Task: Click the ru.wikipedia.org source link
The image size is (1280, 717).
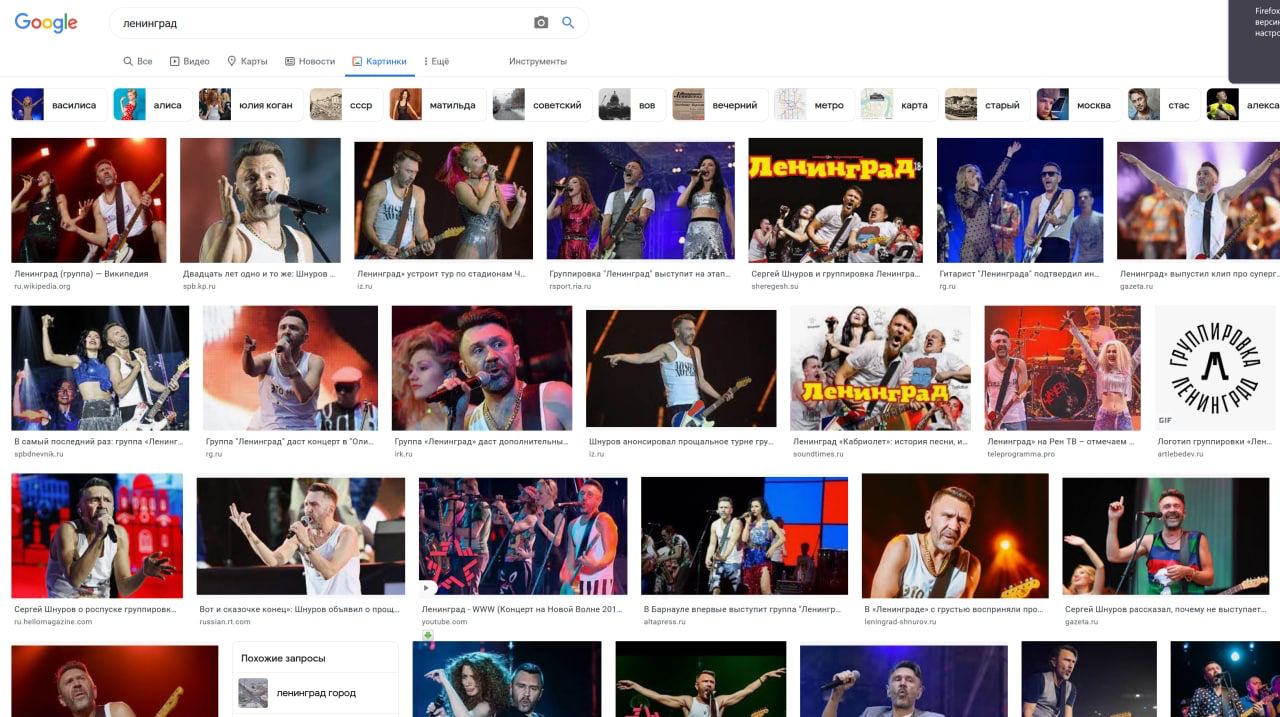Action: click(x=42, y=286)
